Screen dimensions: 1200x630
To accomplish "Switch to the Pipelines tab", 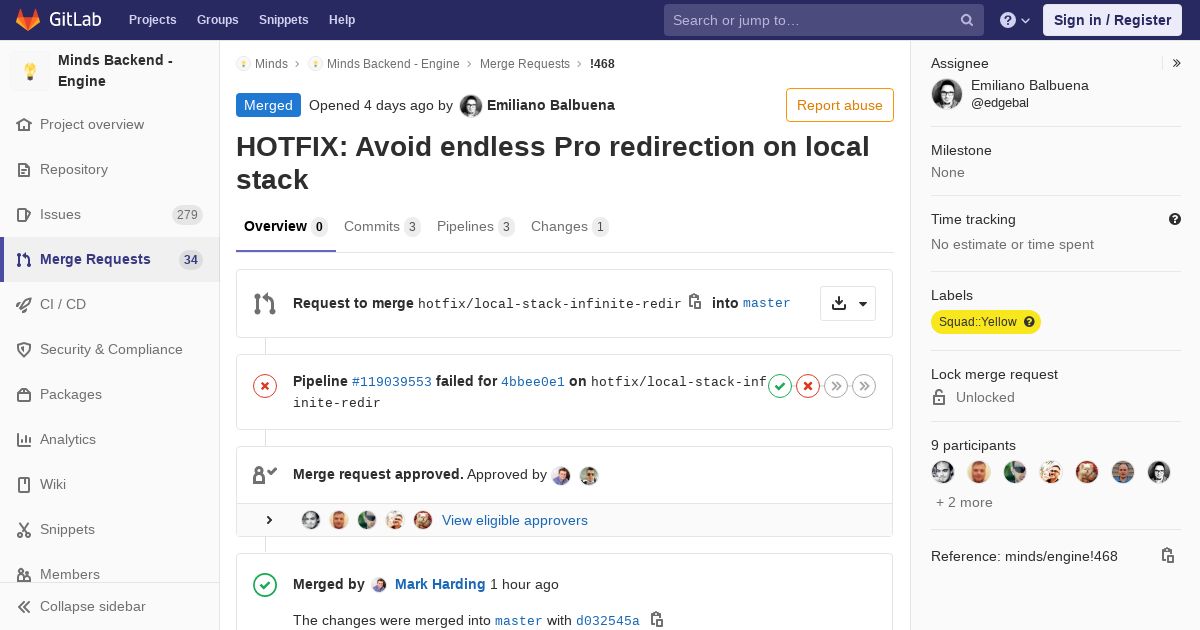I will [476, 227].
